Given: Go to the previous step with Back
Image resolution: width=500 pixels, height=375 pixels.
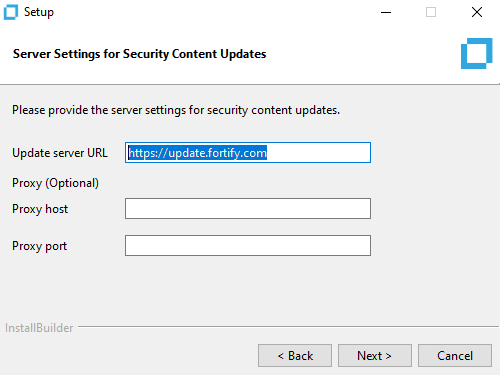Looking at the screenshot, I should click(x=295, y=356).
